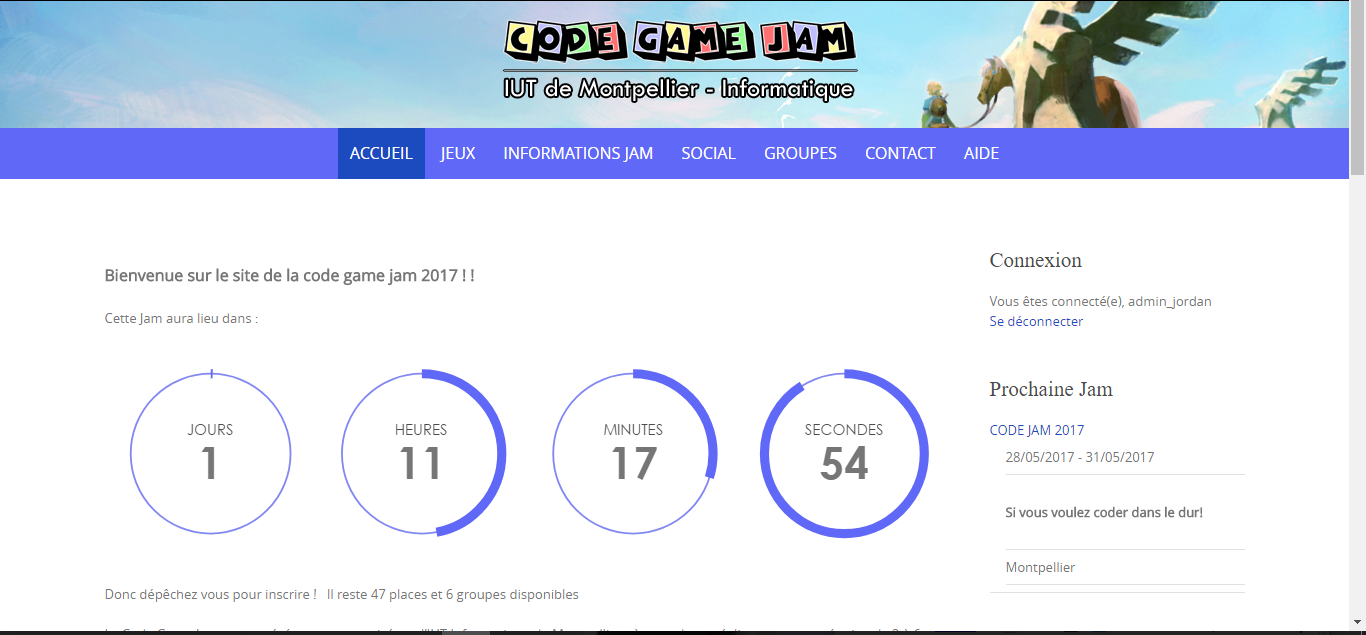The width and height of the screenshot is (1366, 635).
Task: Click the Secondes countdown circle
Action: pyautogui.click(x=844, y=454)
